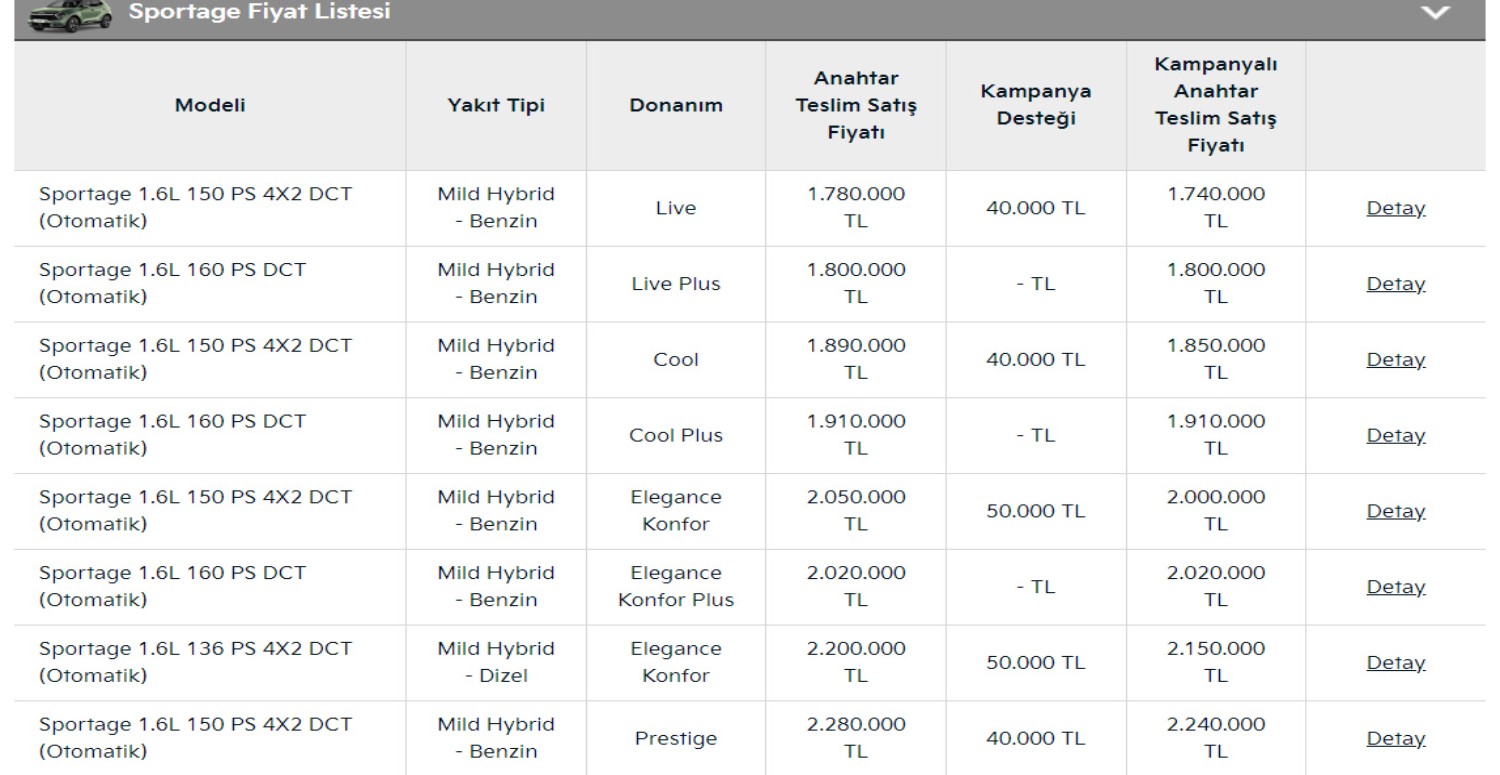This screenshot has height=775, width=1500.
Task: Click the Sportage car thumbnail icon
Action: click(x=69, y=15)
